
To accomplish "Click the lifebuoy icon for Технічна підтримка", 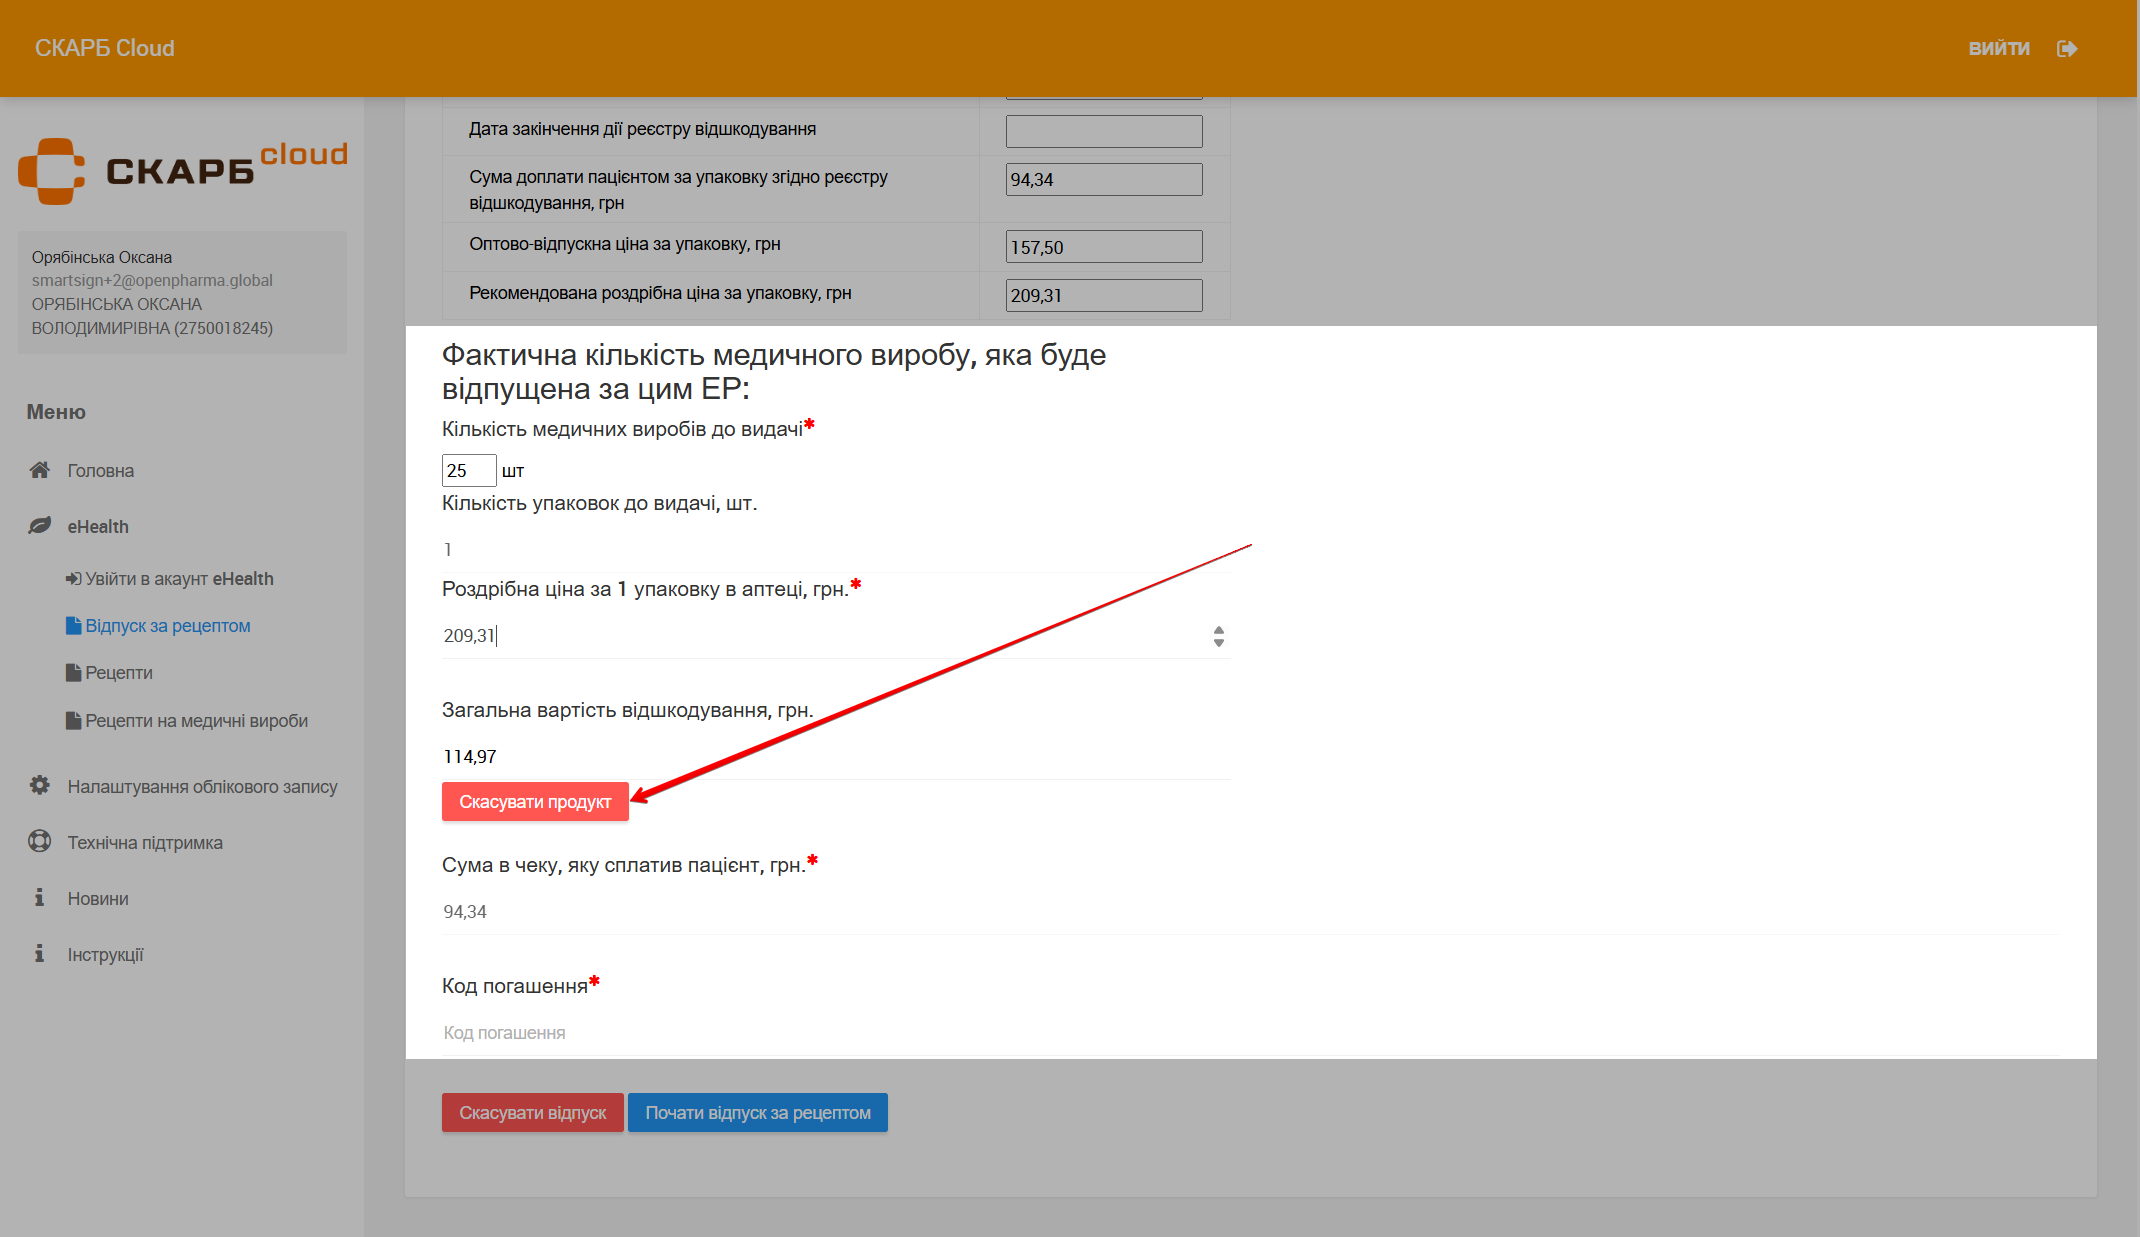I will point(40,842).
